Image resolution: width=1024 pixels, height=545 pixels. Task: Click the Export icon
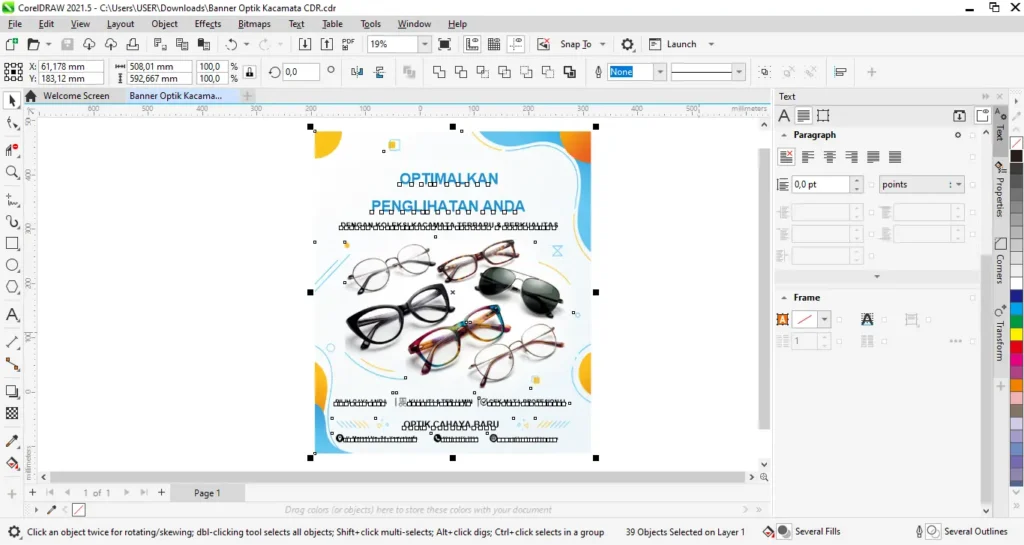(x=327, y=44)
